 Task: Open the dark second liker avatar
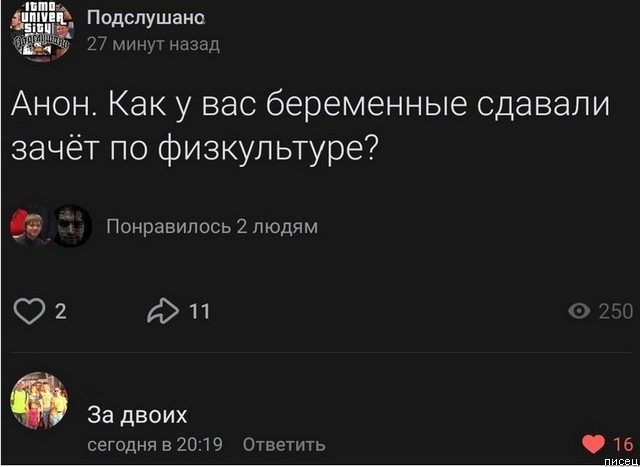tap(69, 226)
